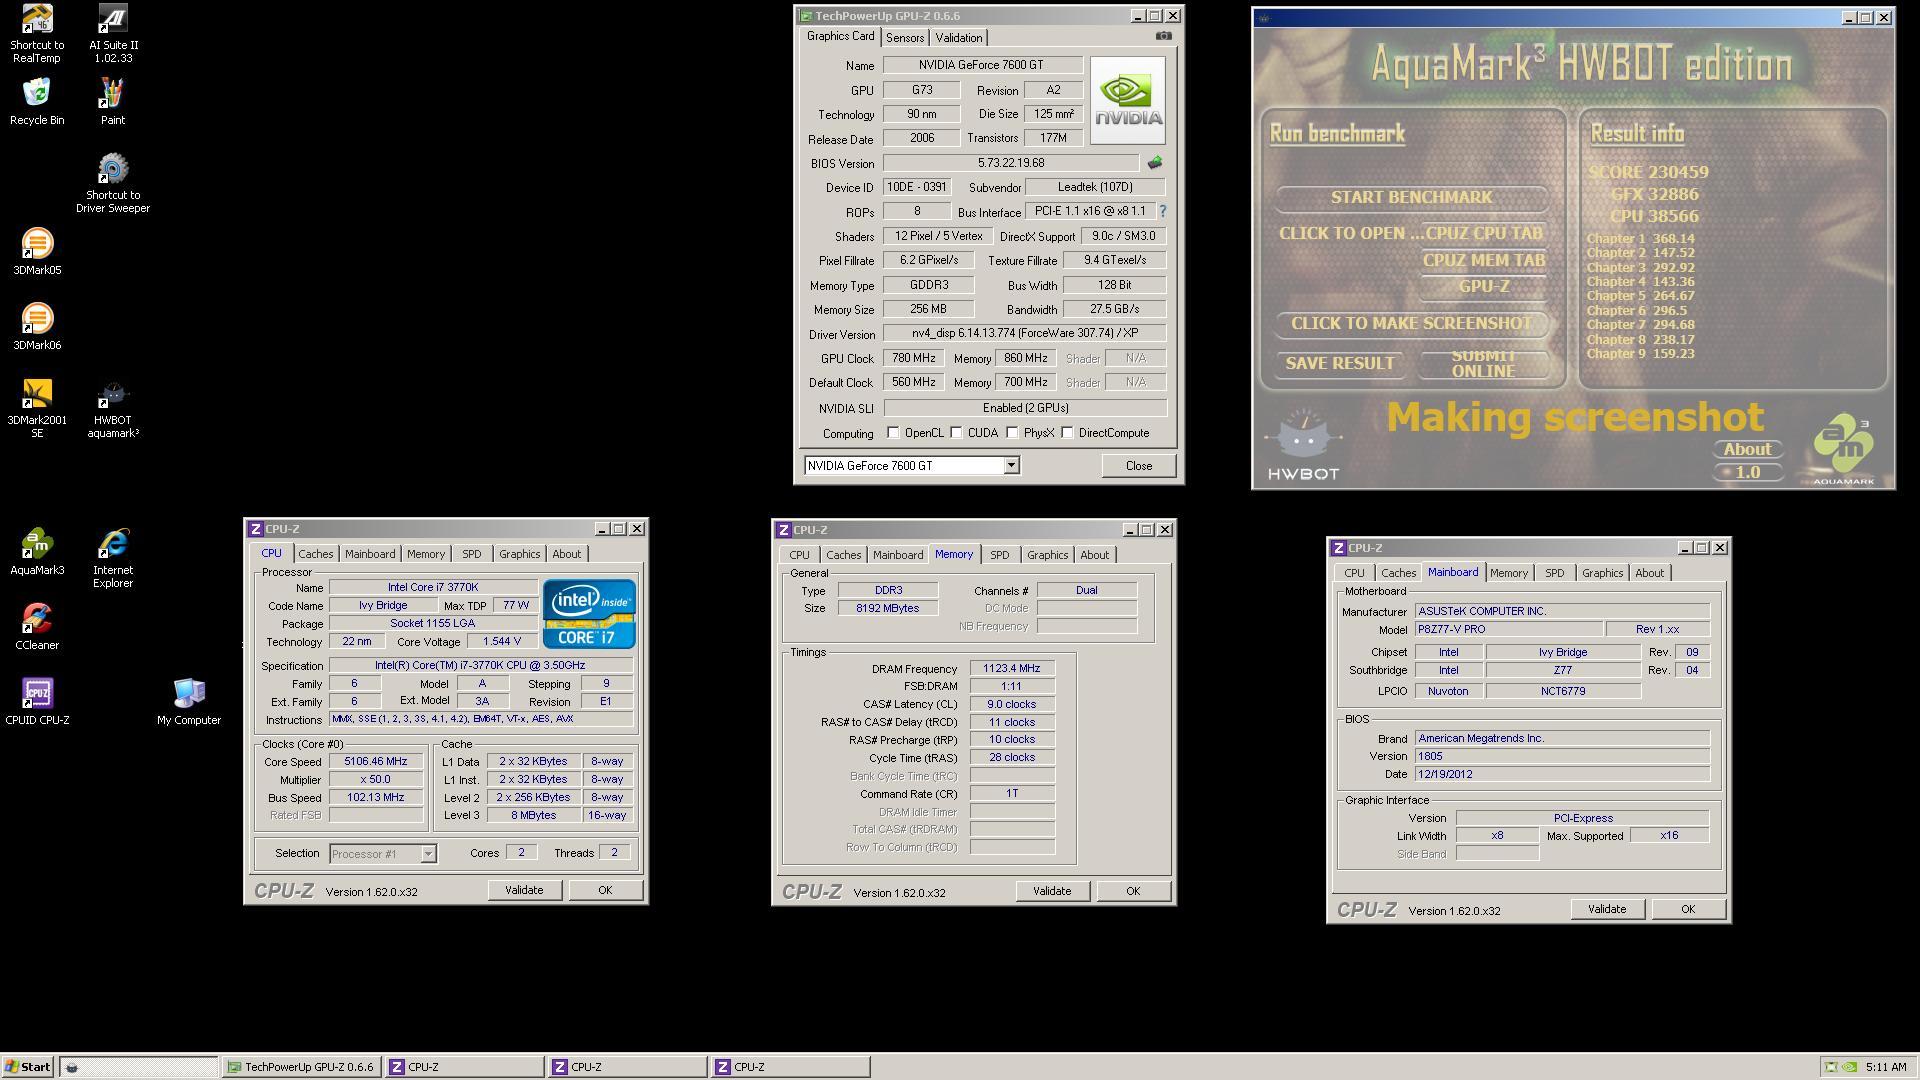This screenshot has height=1080, width=1920.
Task: Open AI Suite II desktop icon
Action: point(113,33)
